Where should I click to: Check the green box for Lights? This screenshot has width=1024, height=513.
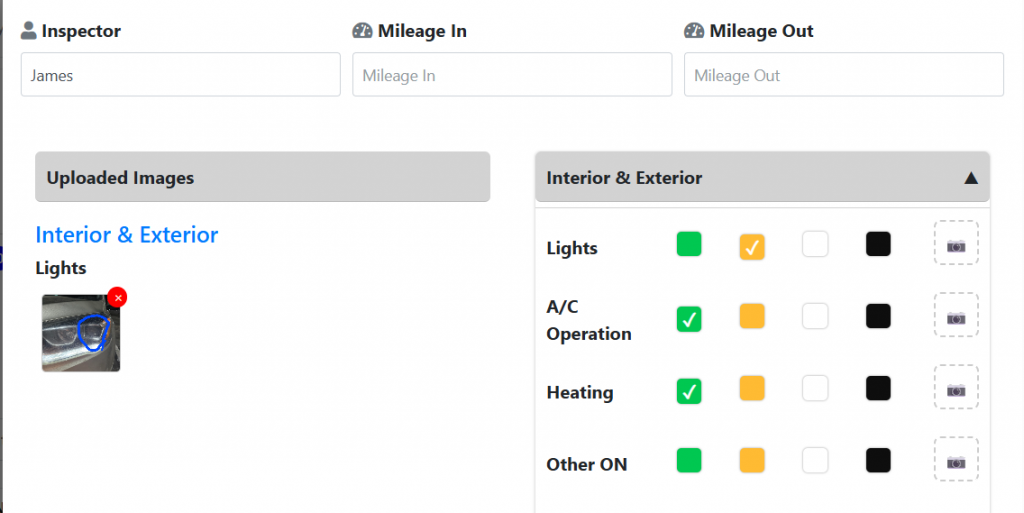tap(689, 244)
